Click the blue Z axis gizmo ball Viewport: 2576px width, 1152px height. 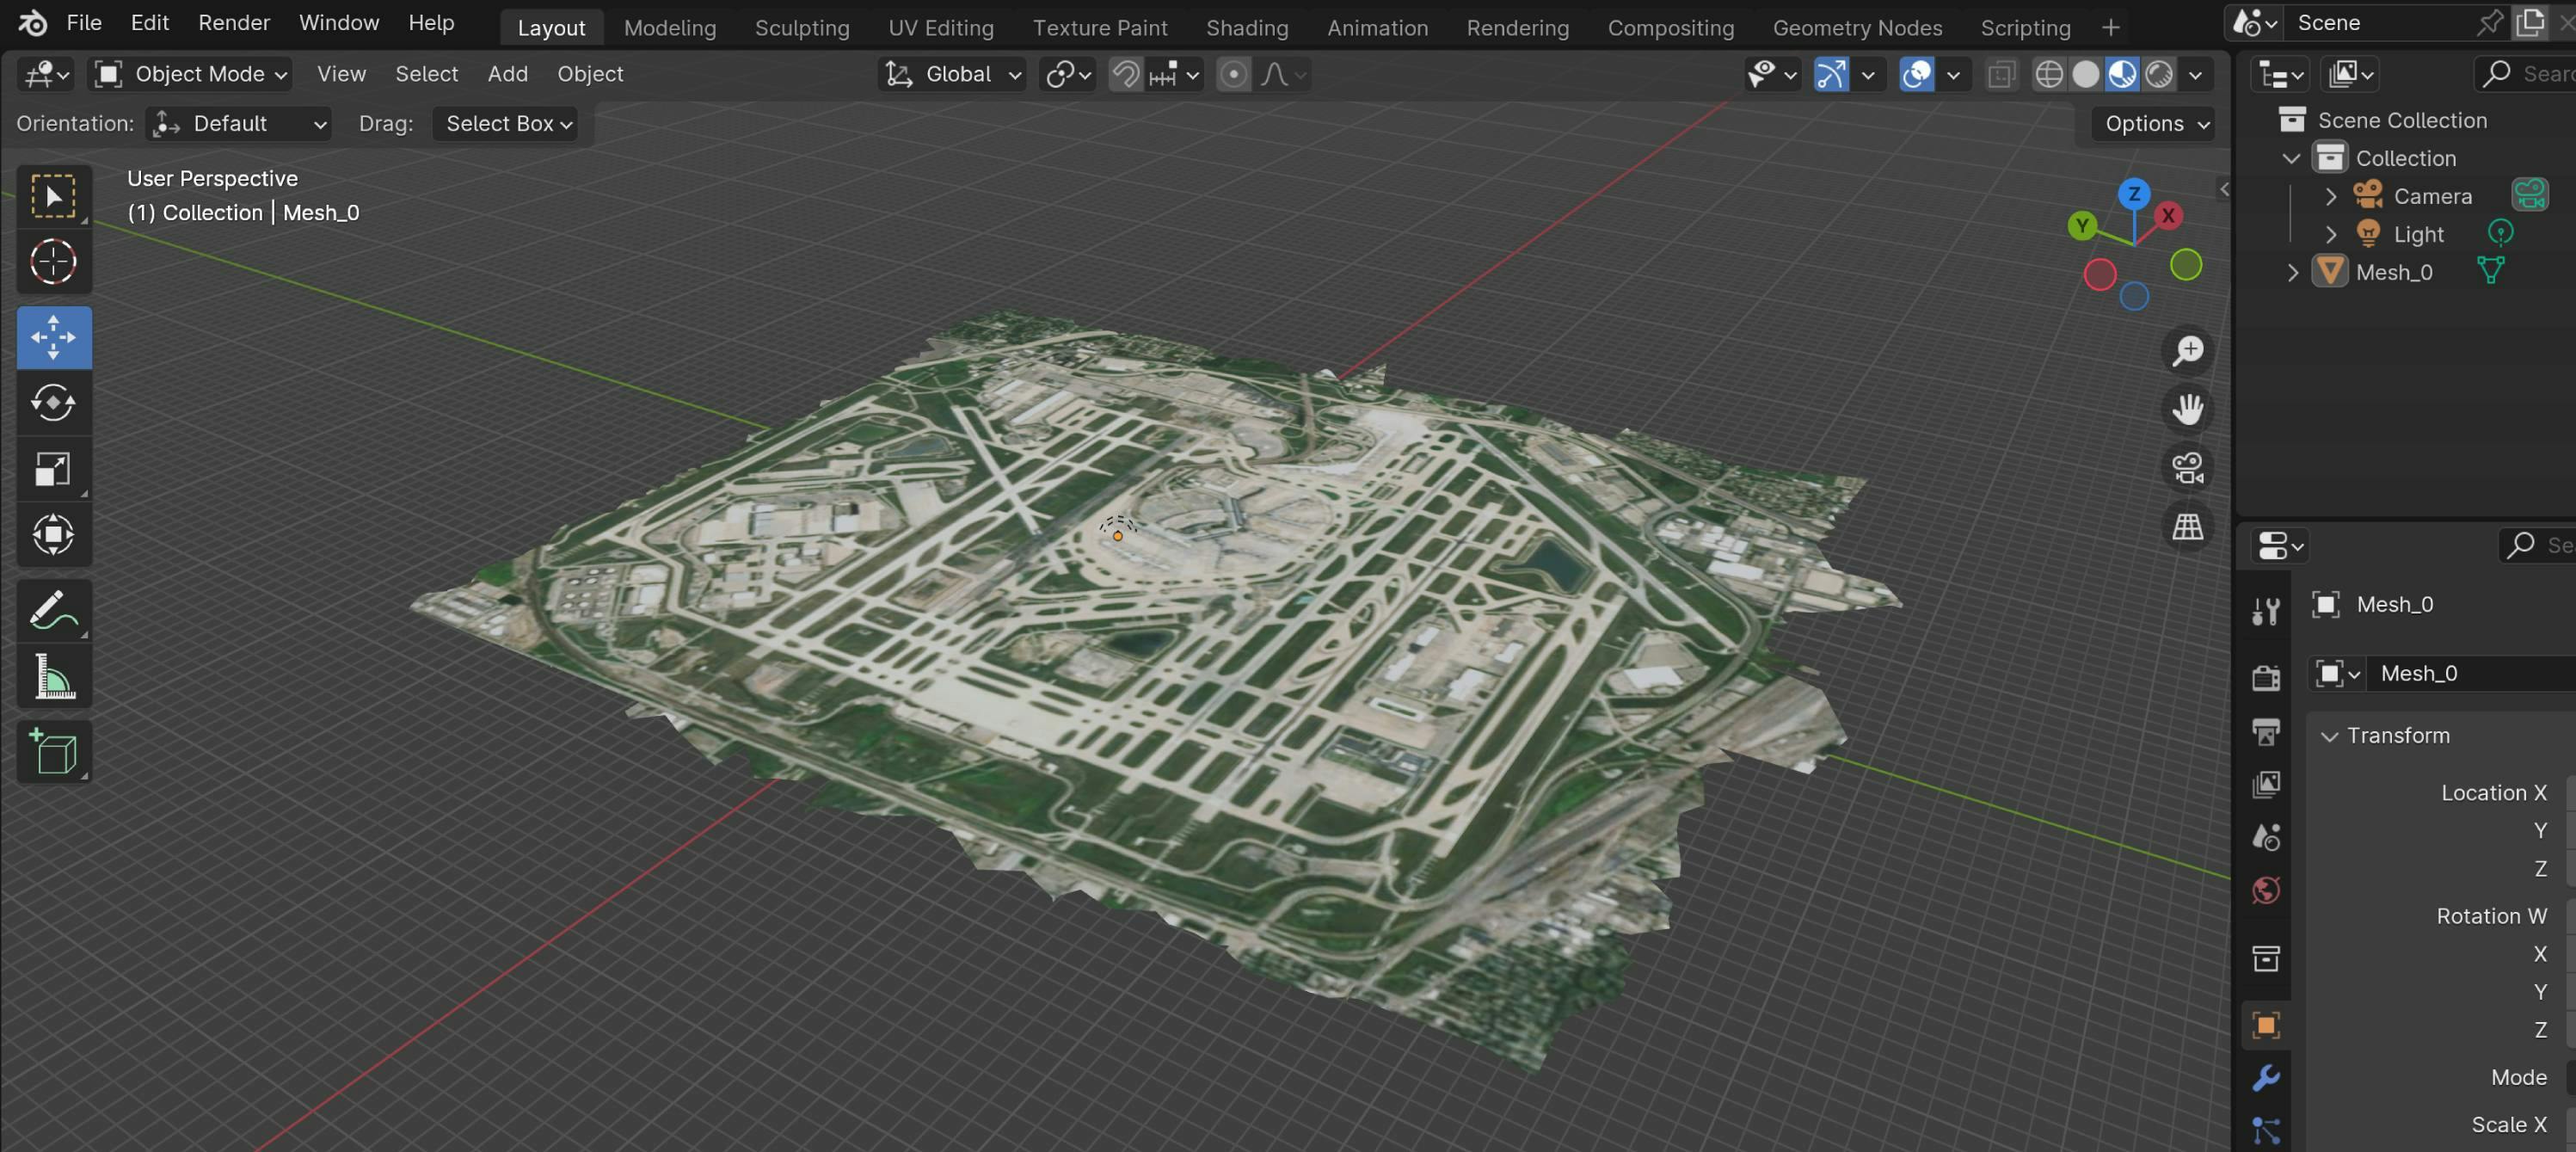(2134, 193)
